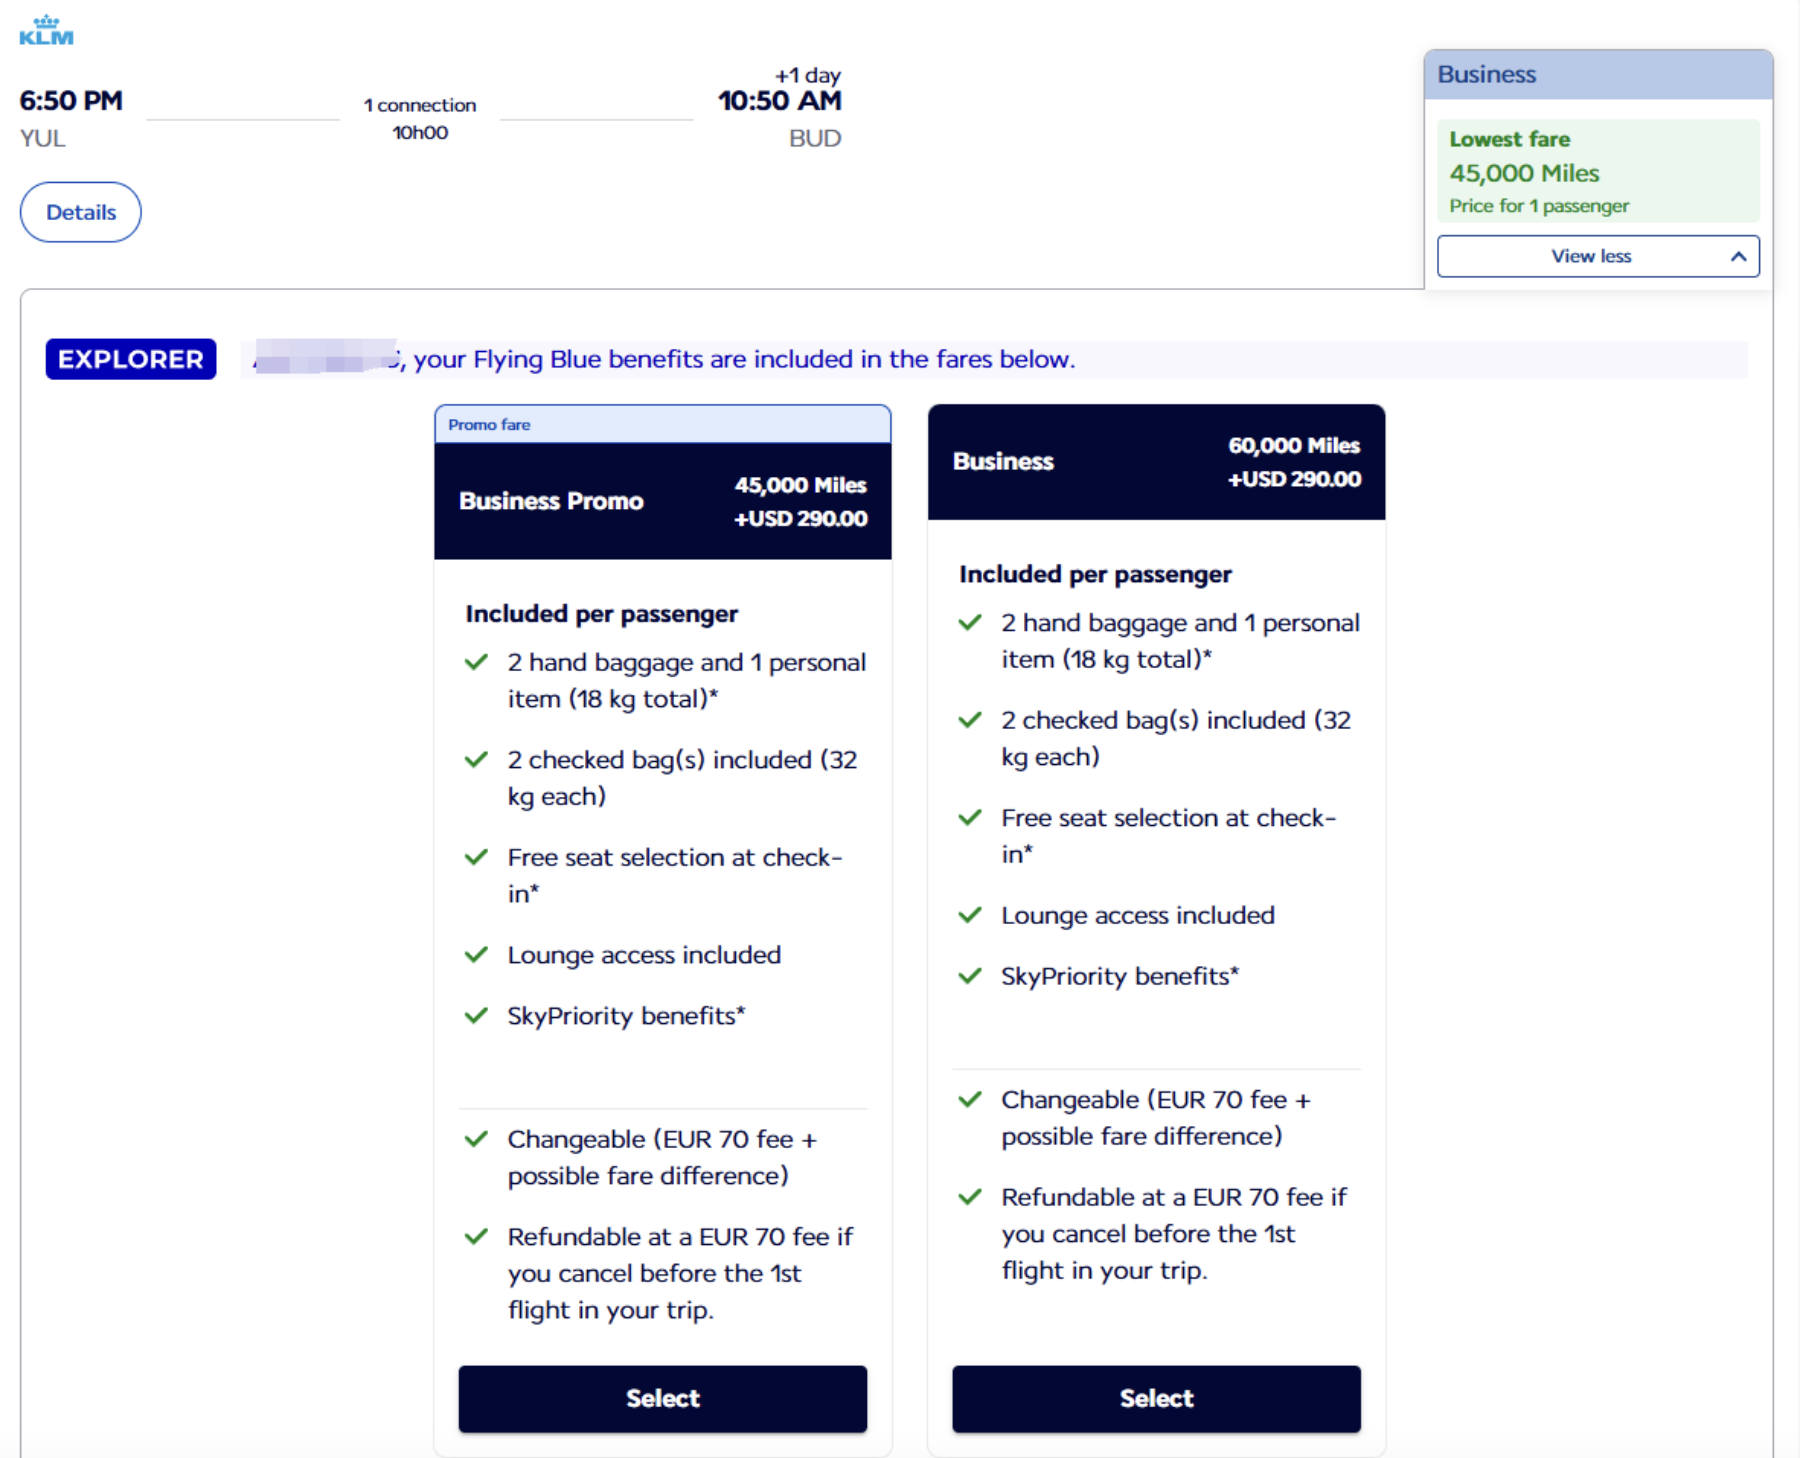The width and height of the screenshot is (1800, 1458).
Task: Click the Business fare card header
Action: pyautogui.click(x=1156, y=462)
